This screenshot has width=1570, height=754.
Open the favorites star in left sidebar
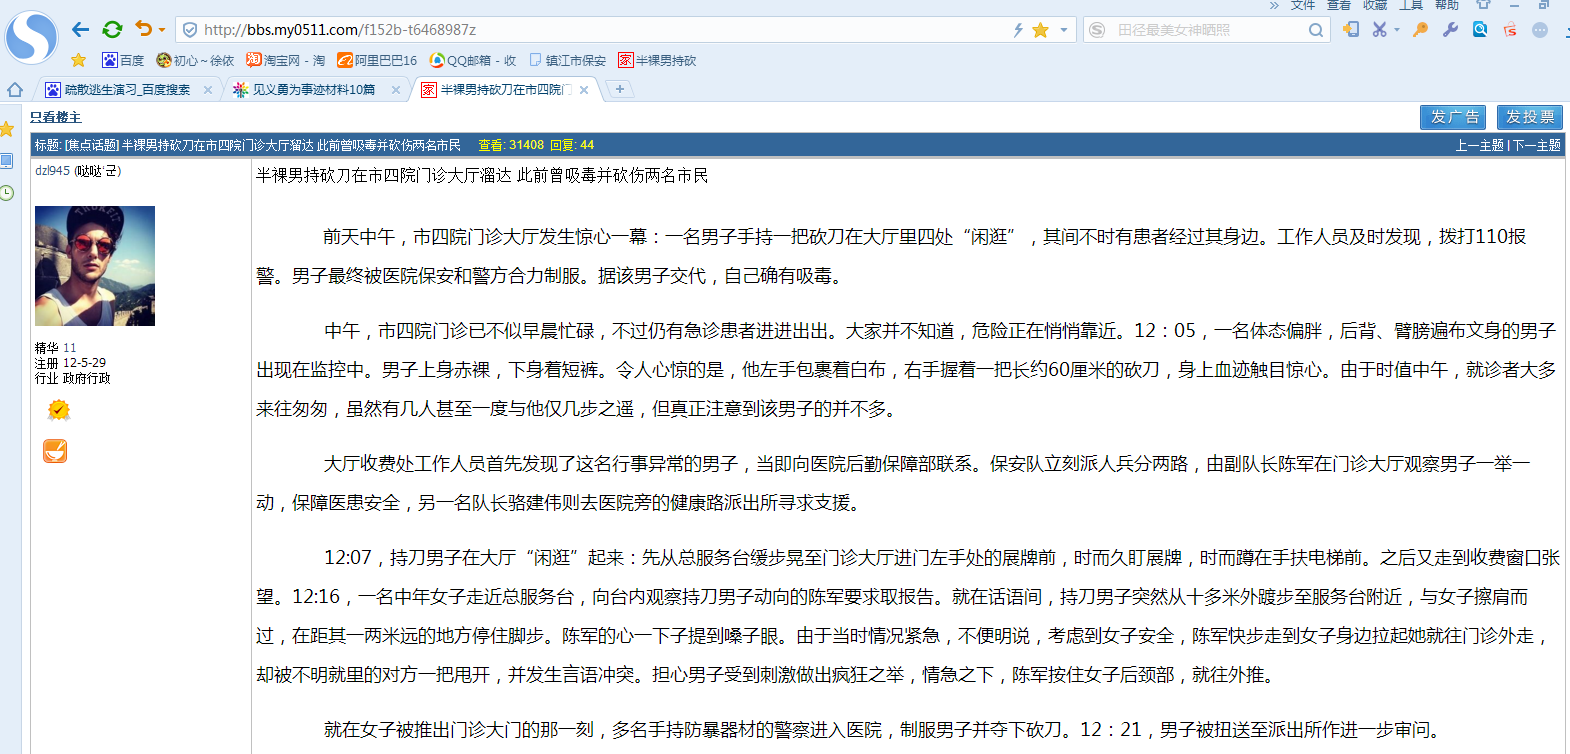[x=7, y=129]
